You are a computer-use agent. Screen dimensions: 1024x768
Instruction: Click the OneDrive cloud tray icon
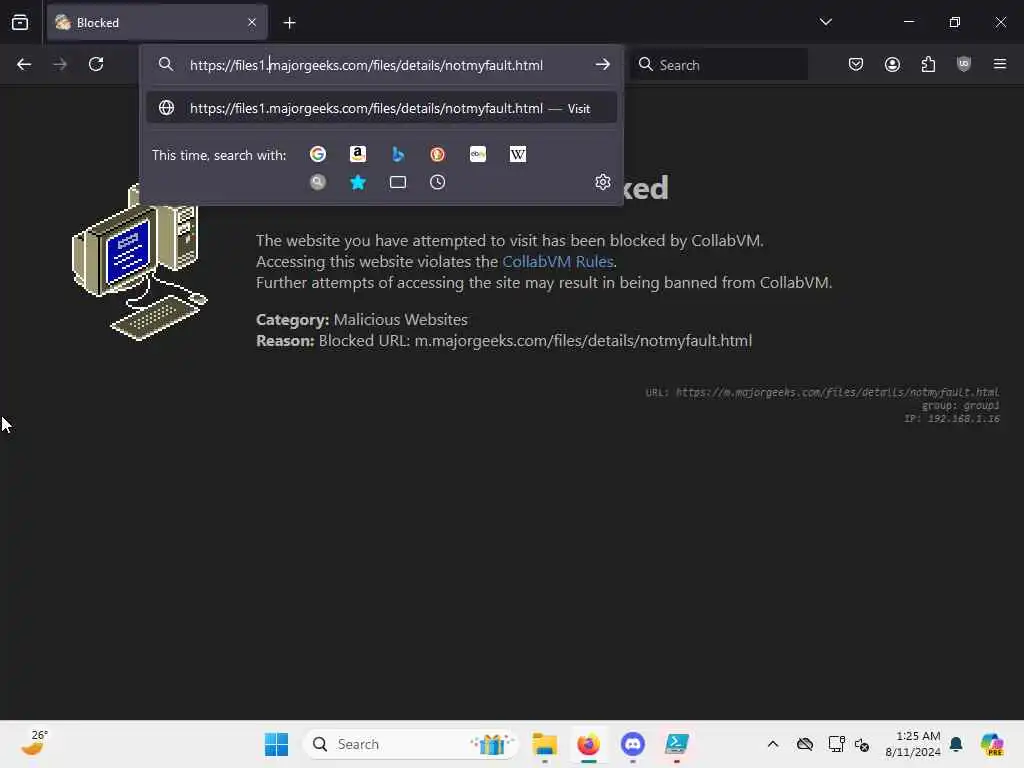point(805,744)
